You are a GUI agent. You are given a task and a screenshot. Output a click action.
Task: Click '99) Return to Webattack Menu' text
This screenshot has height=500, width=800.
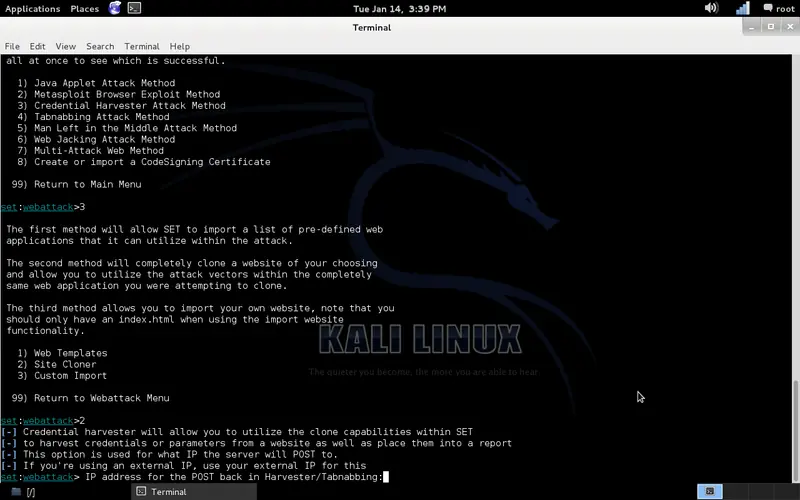(x=90, y=398)
